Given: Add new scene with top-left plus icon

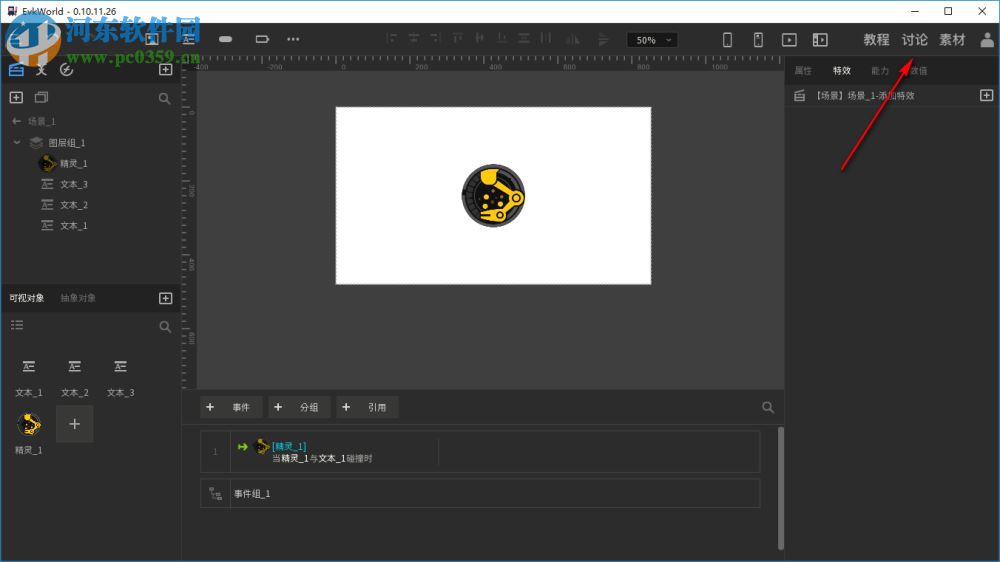Looking at the screenshot, I should [165, 69].
